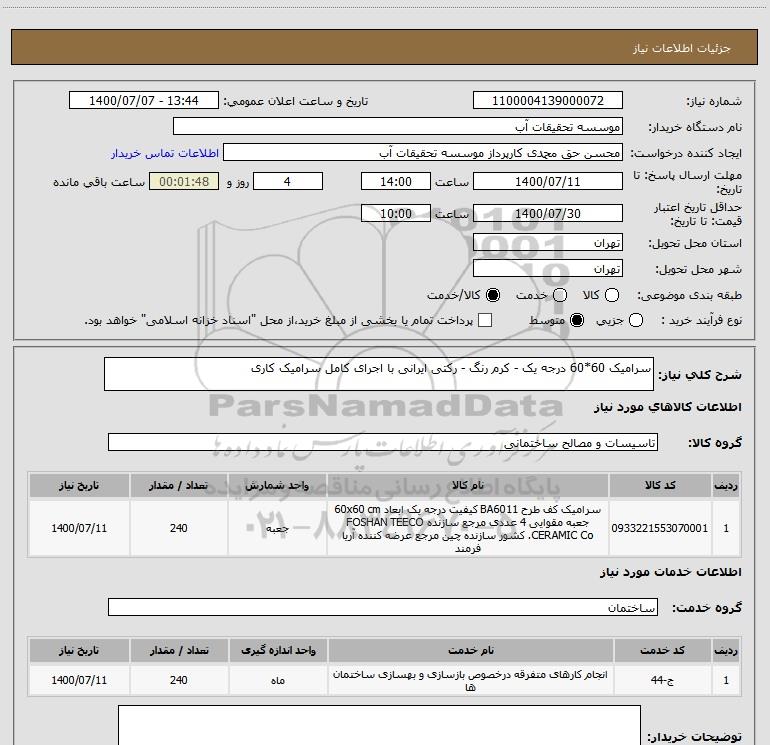
Task: Click the کد خدمت column header
Action: 662,651
